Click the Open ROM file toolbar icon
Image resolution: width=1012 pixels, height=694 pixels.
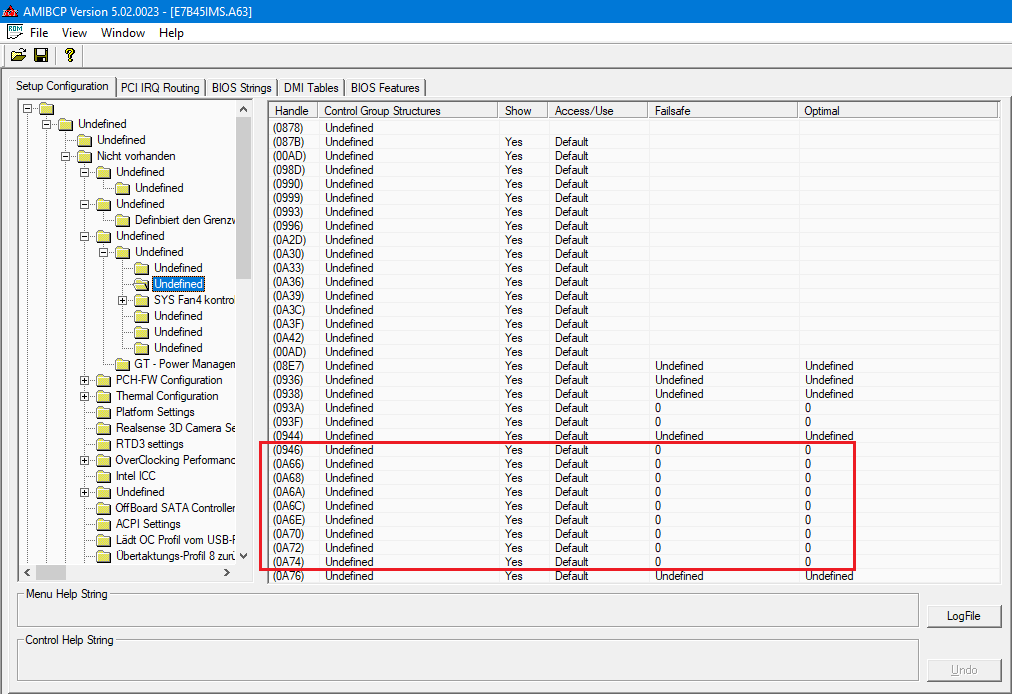point(19,55)
